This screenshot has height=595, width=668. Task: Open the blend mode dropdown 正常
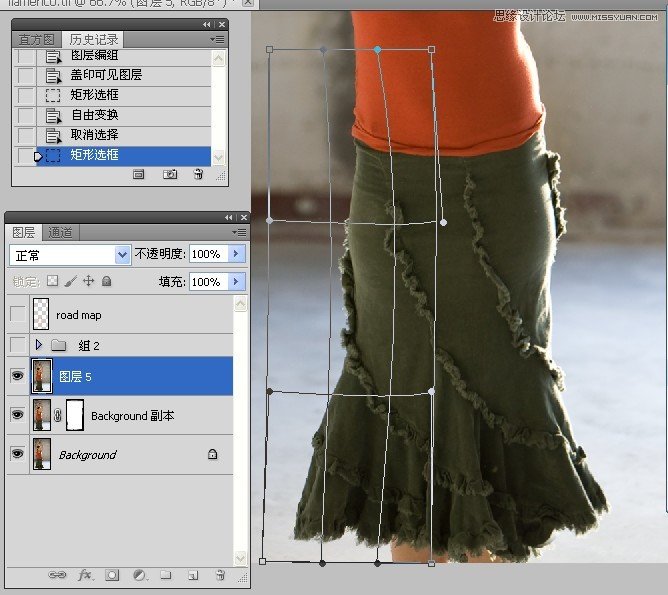(70, 255)
